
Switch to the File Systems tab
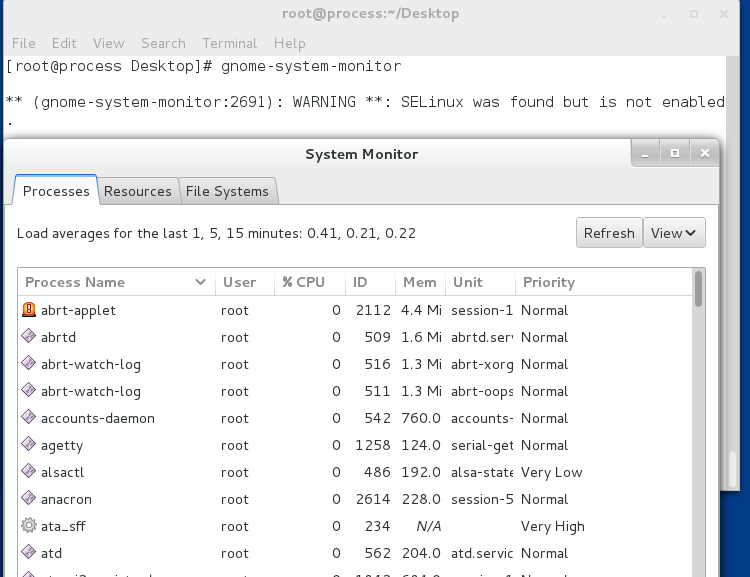227,191
